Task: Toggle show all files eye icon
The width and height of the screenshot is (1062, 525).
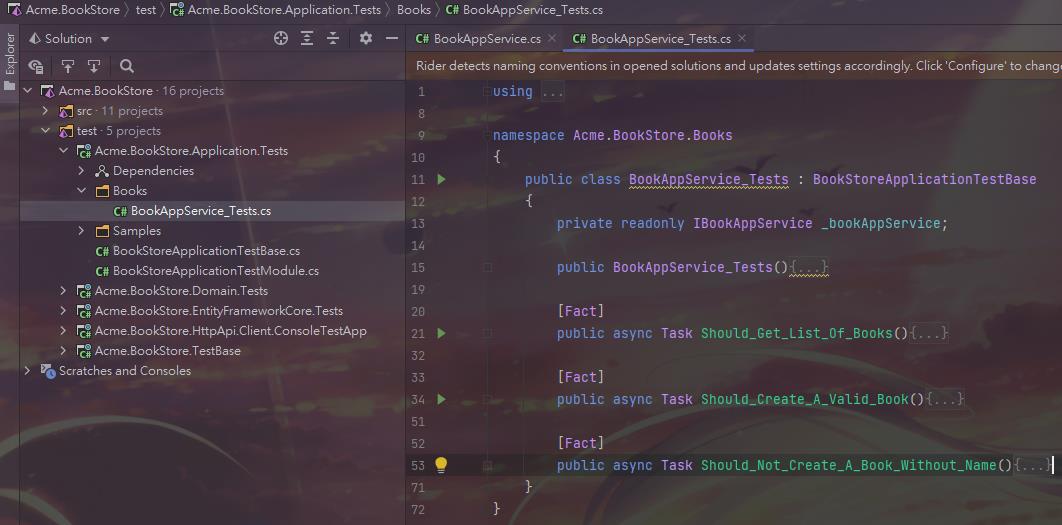Action: click(x=36, y=66)
